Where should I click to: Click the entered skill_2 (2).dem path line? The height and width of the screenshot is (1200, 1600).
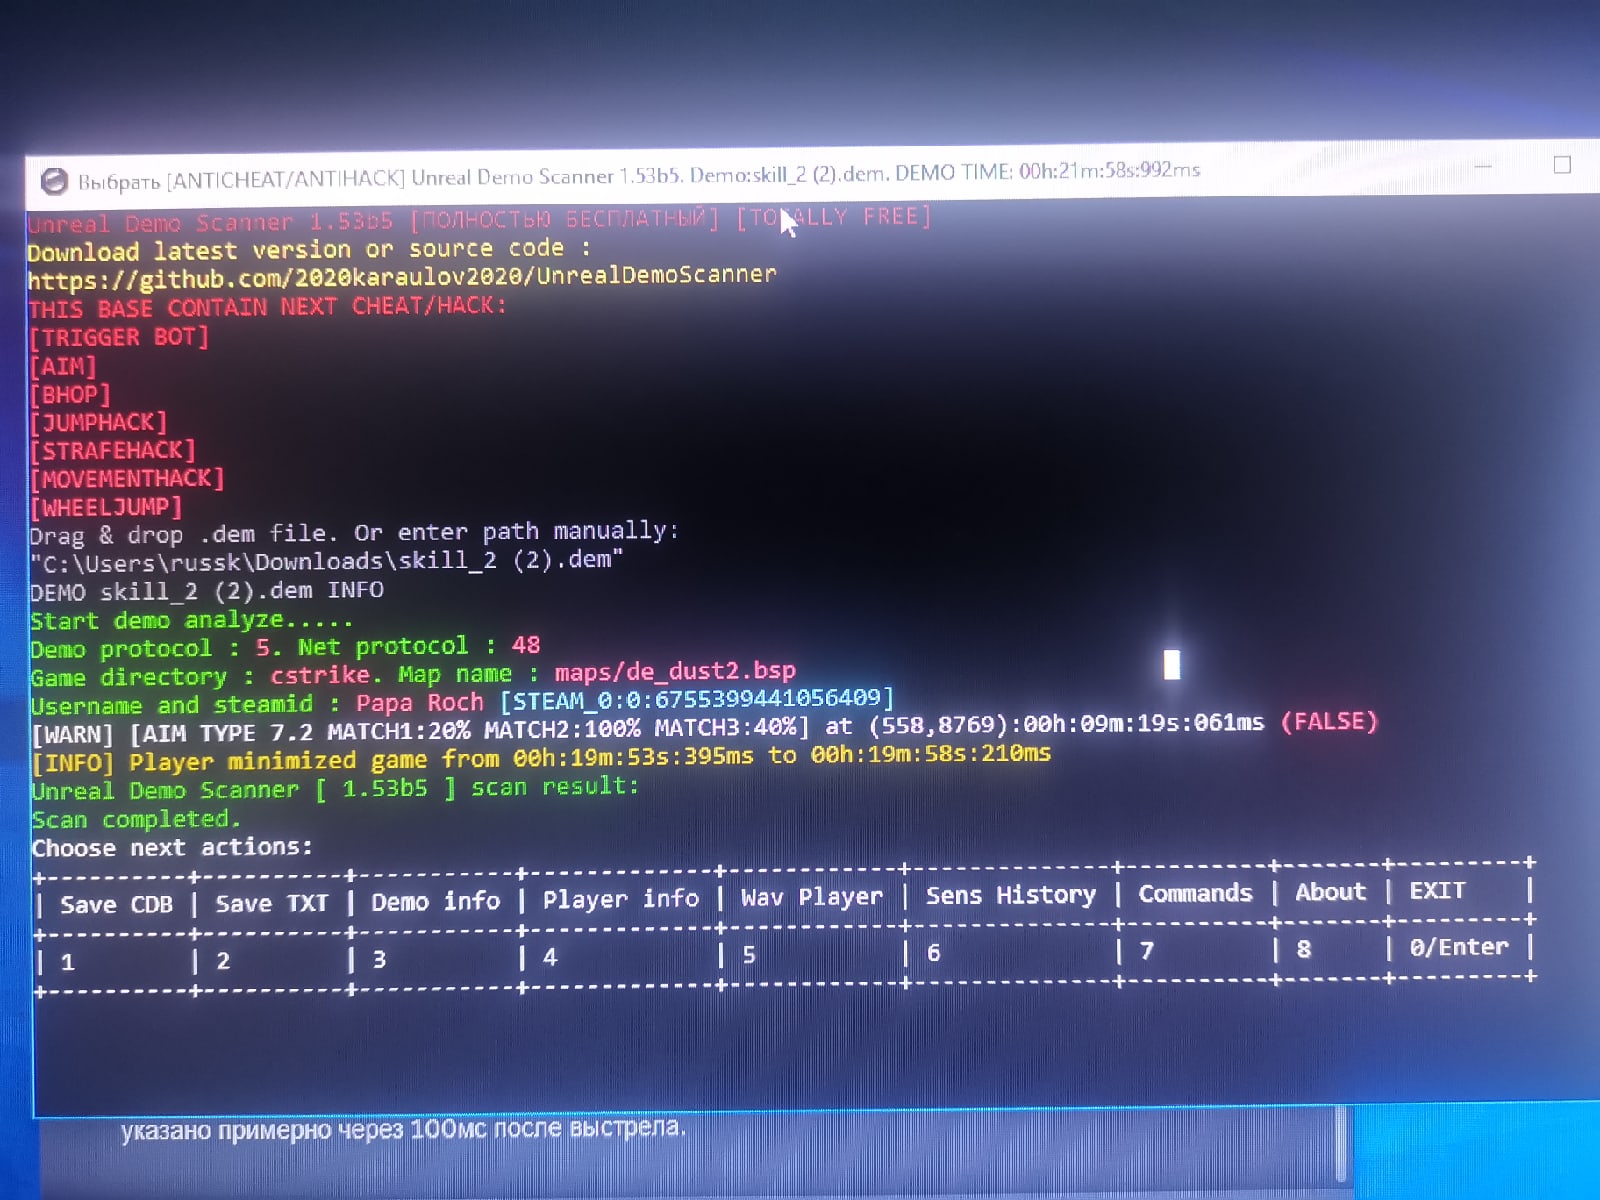[326, 560]
